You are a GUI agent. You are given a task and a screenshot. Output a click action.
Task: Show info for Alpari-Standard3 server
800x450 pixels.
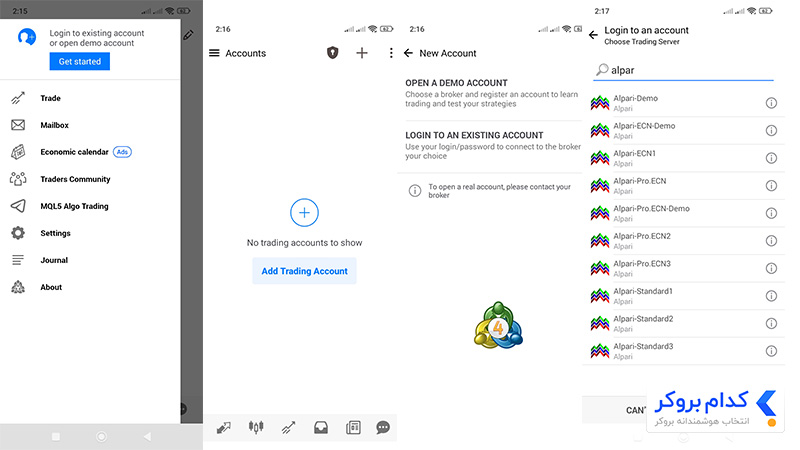(771, 351)
